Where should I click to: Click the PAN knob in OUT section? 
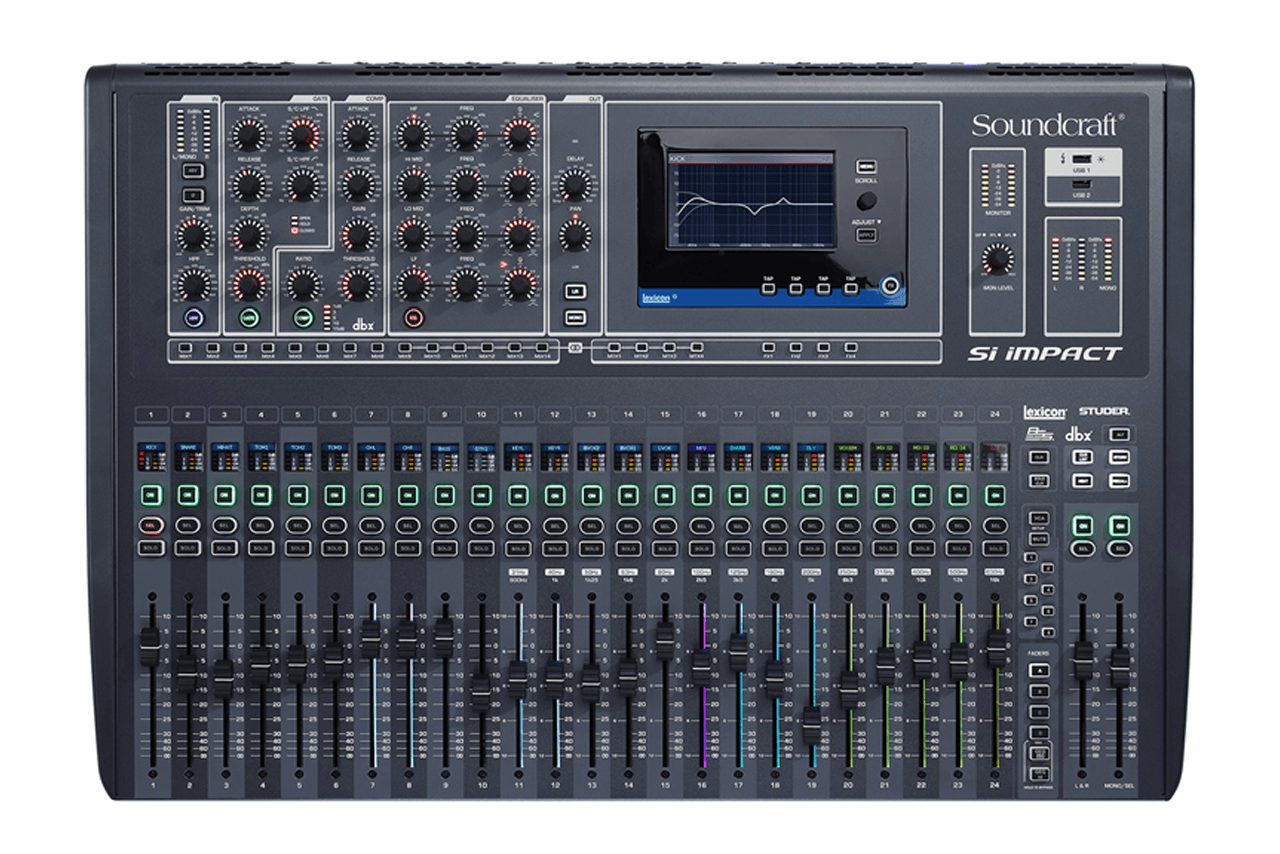tap(574, 236)
